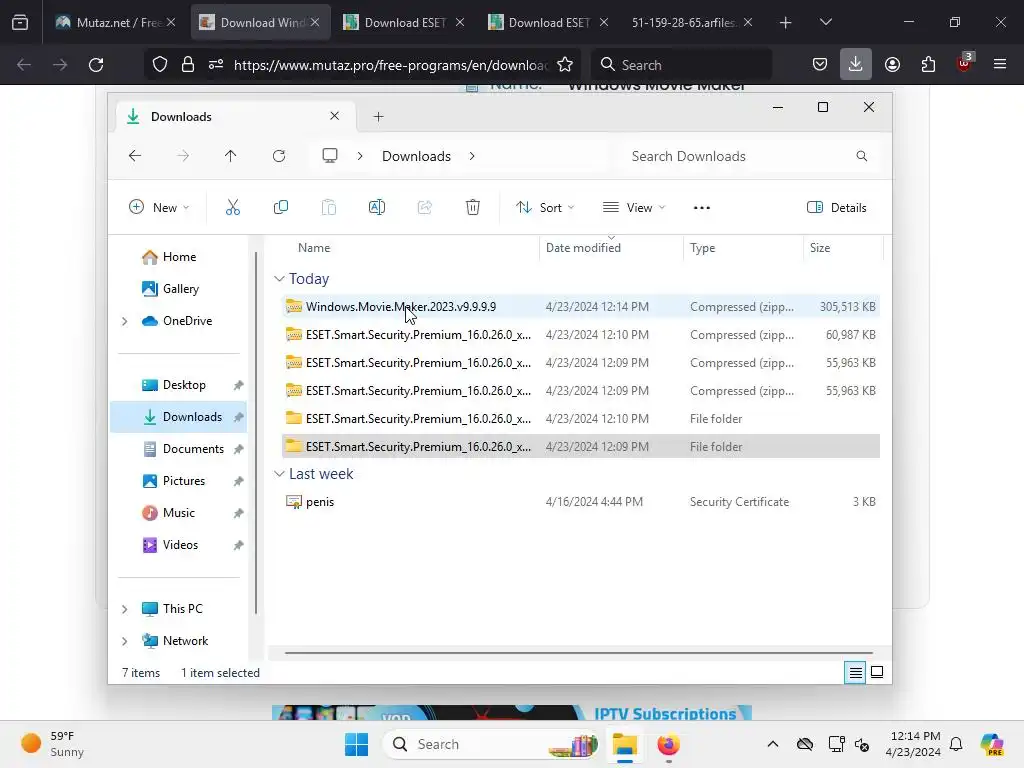Open the New dropdown menu
The width and height of the screenshot is (1024, 768).
(x=159, y=208)
